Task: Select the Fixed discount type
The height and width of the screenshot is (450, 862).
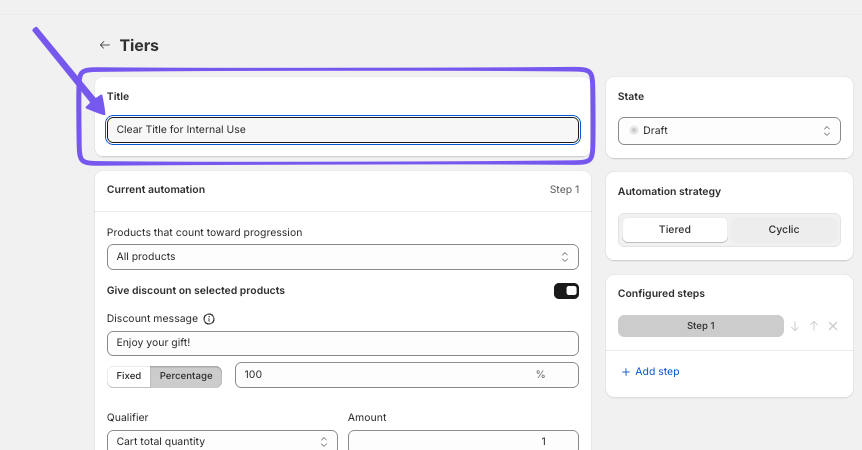Action: coord(129,376)
